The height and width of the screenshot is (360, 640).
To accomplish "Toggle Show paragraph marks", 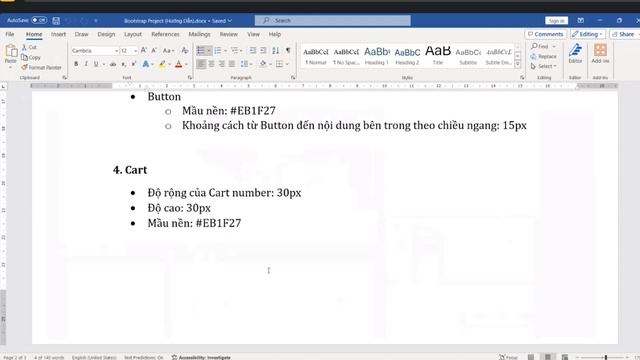I will pyautogui.click(x=288, y=50).
